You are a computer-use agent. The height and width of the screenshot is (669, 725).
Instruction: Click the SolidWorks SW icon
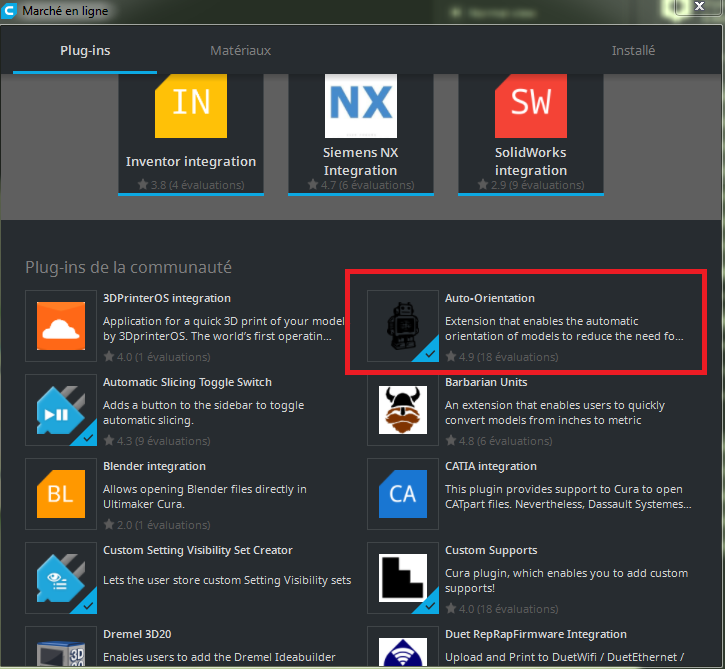click(531, 106)
